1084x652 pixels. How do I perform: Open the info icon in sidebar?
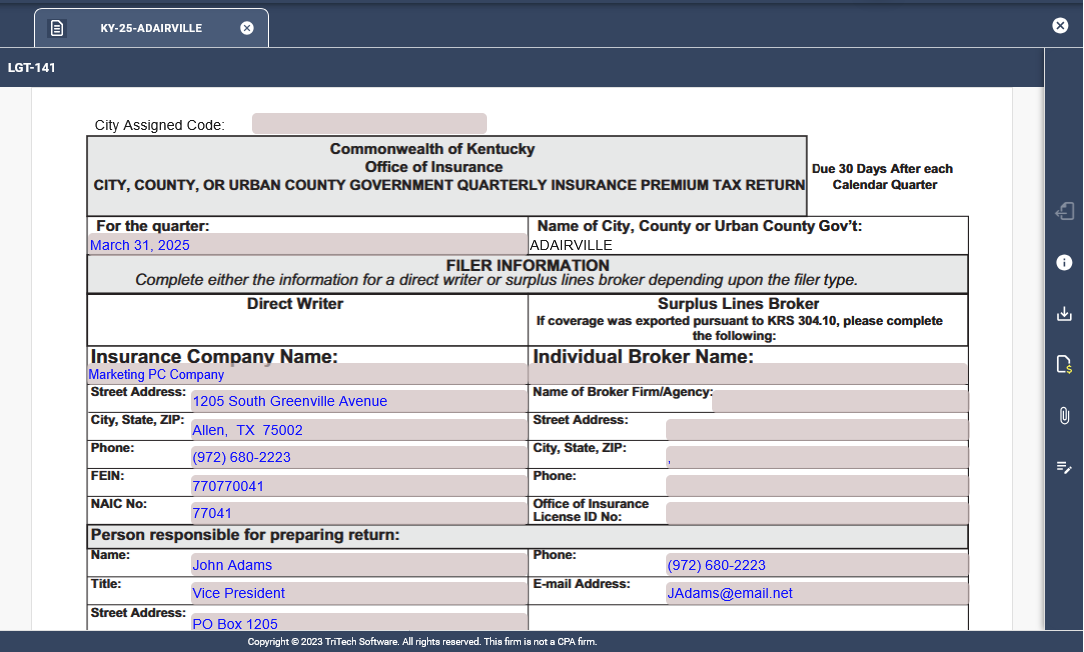point(1064,263)
